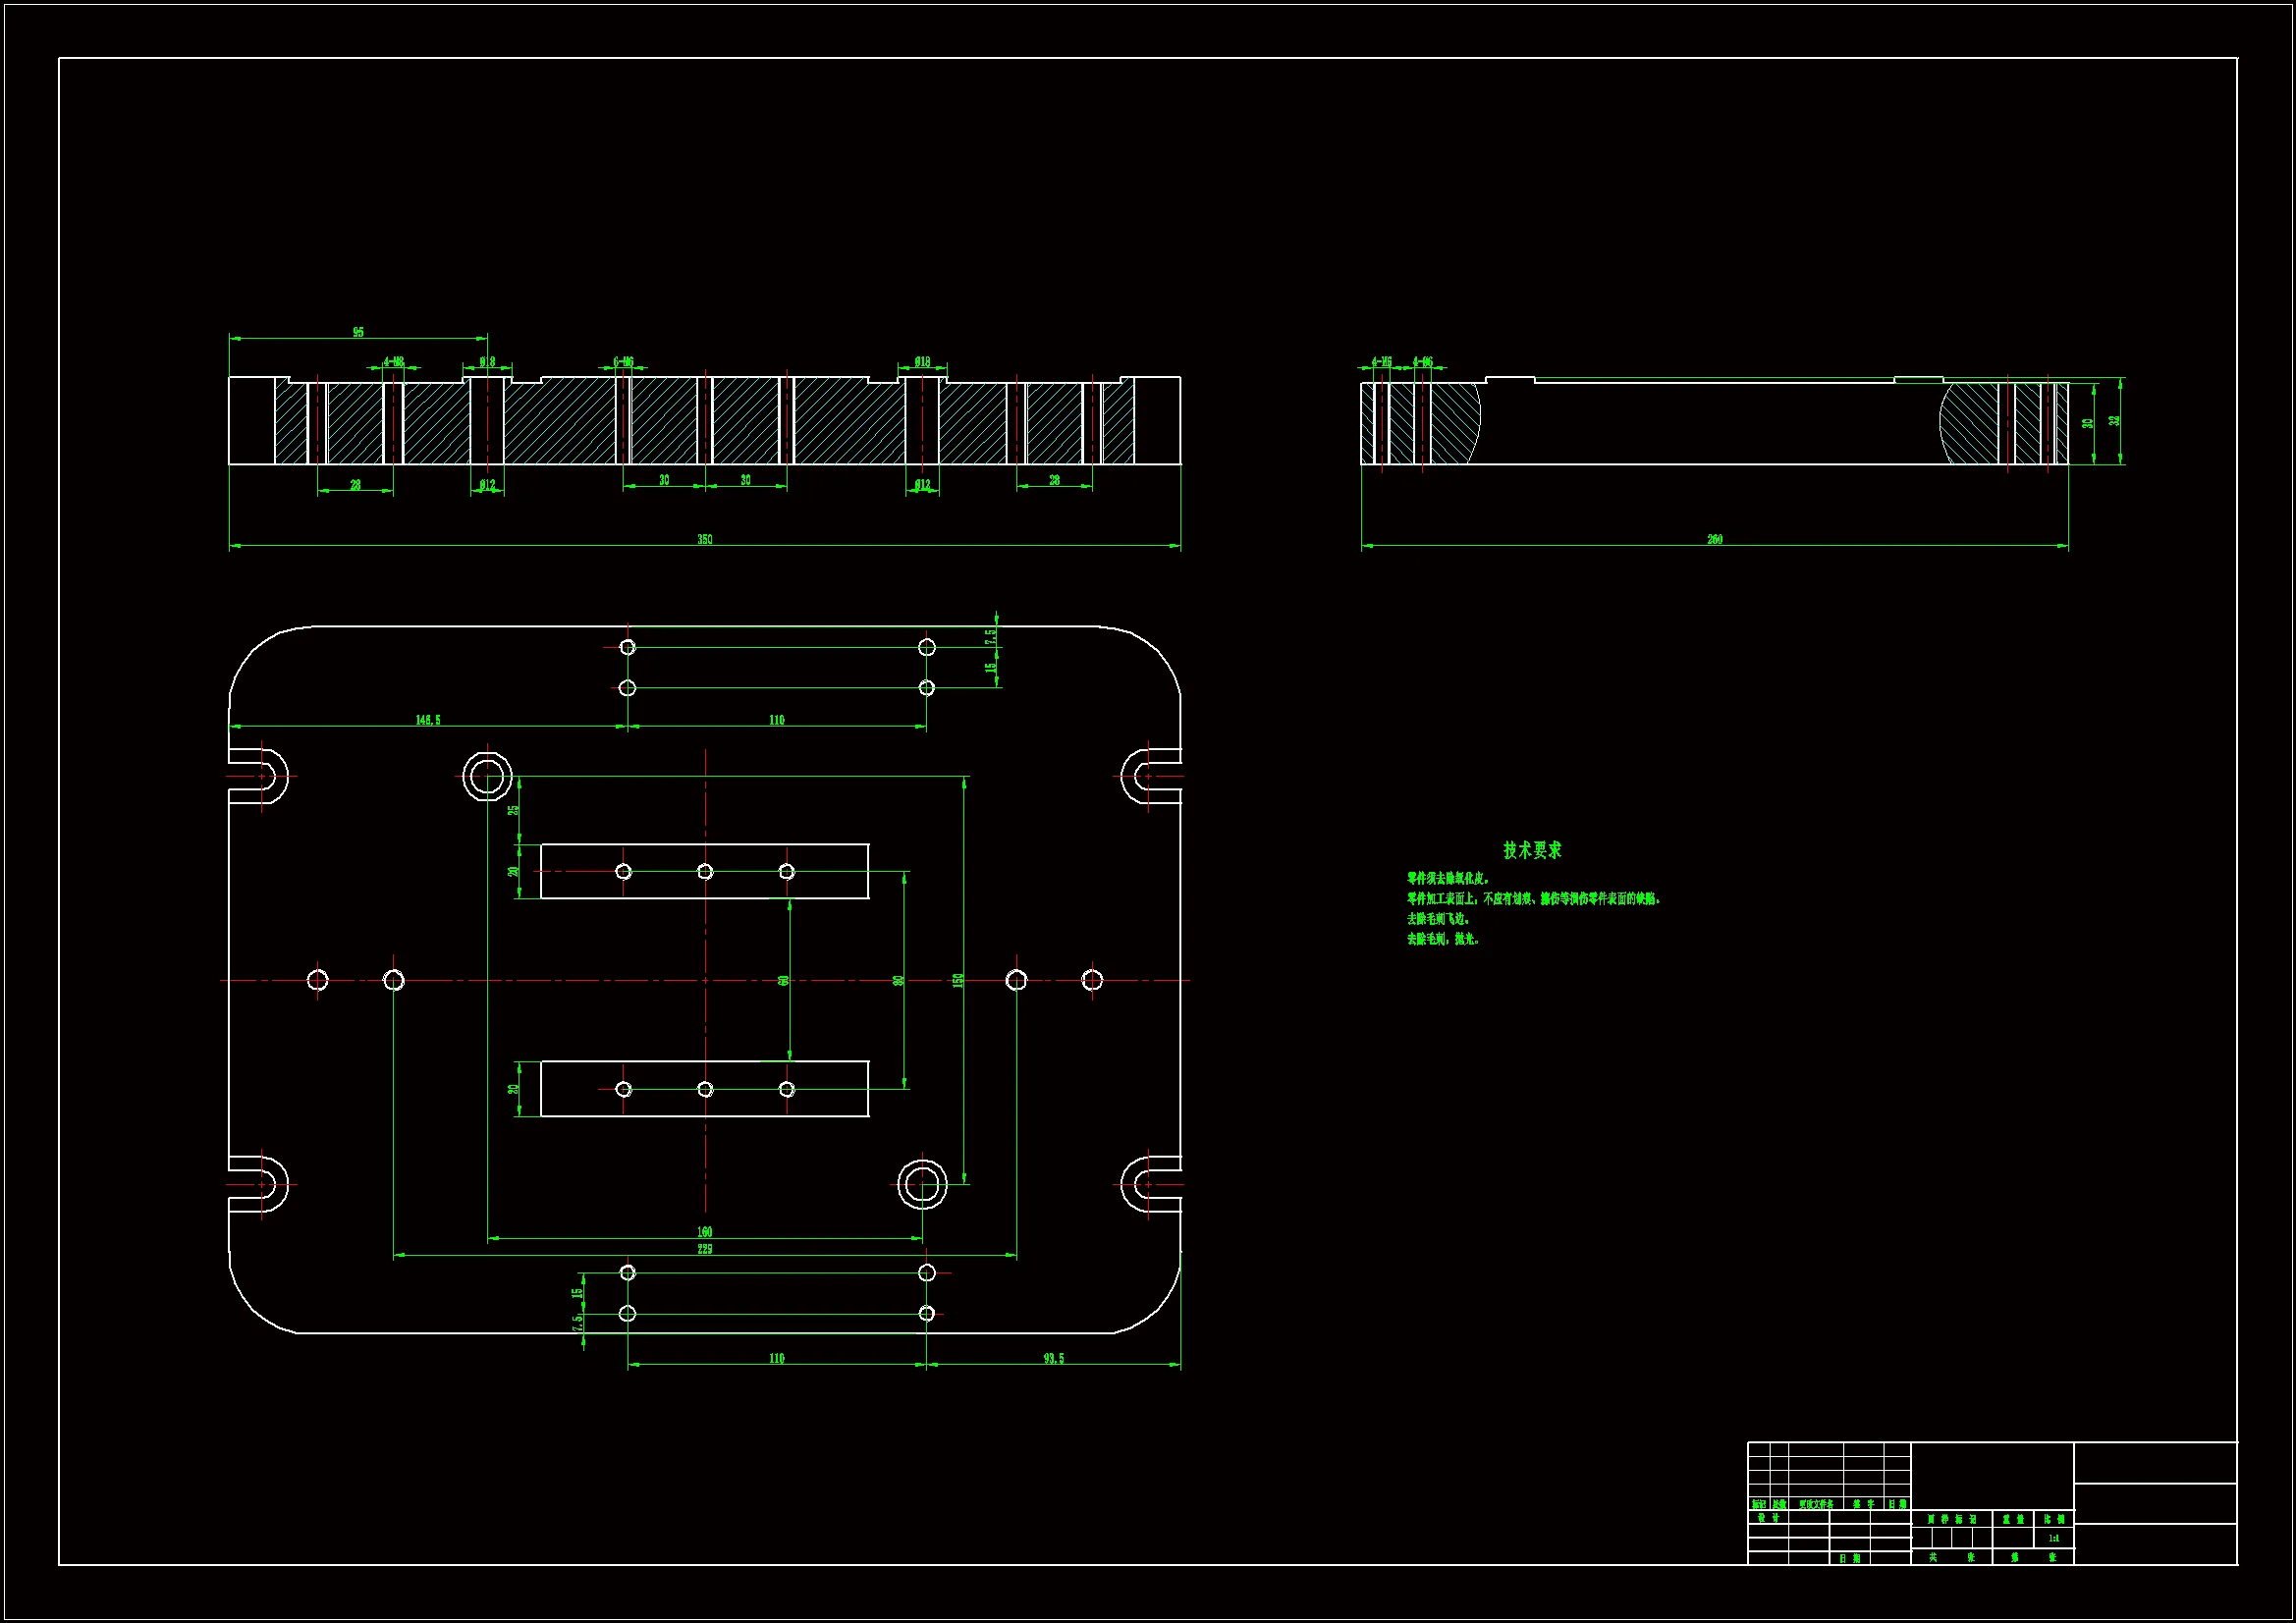Select the lower-right large counterbored hole
The height and width of the screenshot is (1623, 2296).
click(x=921, y=1184)
